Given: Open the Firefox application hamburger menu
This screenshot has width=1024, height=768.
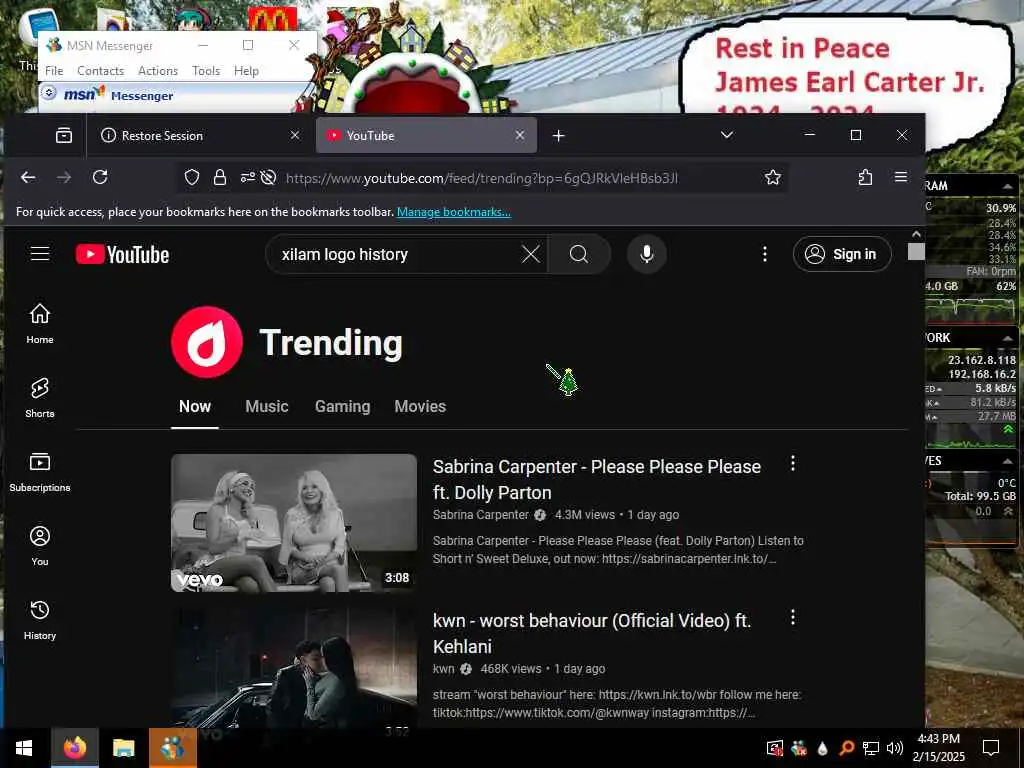Looking at the screenshot, I should coord(901,178).
